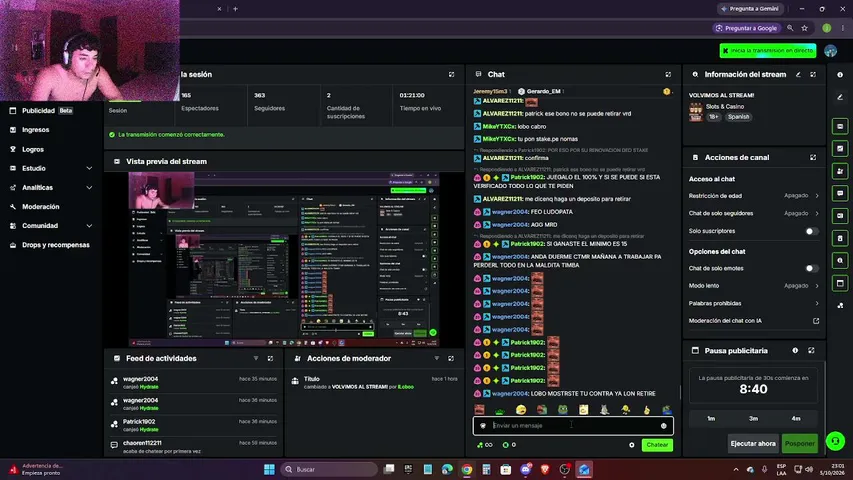Image resolution: width=853 pixels, height=480 pixels.
Task: Click the Preguntar a Google button
Action: click(746, 28)
